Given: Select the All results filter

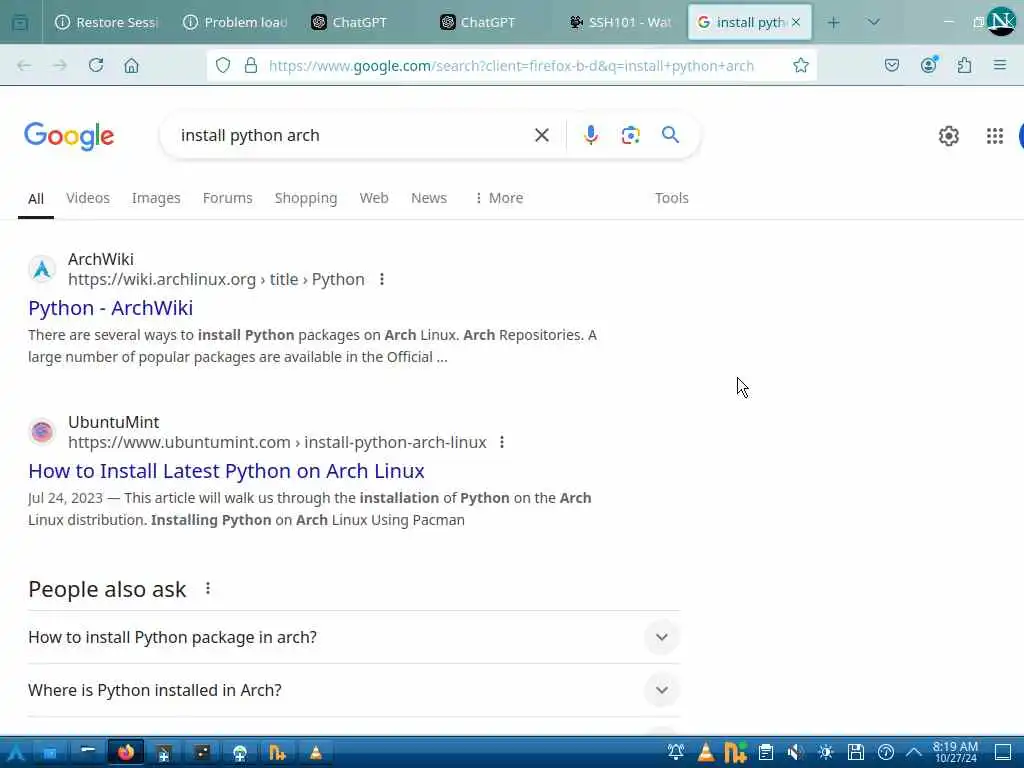Looking at the screenshot, I should point(36,199).
